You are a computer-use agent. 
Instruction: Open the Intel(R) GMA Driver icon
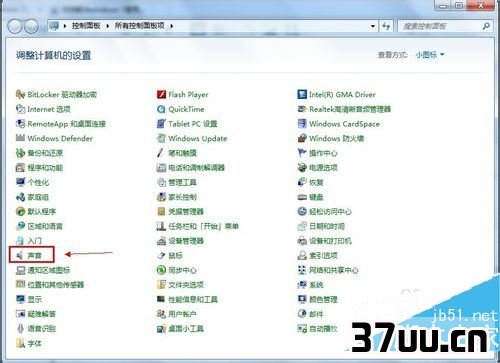click(302, 95)
